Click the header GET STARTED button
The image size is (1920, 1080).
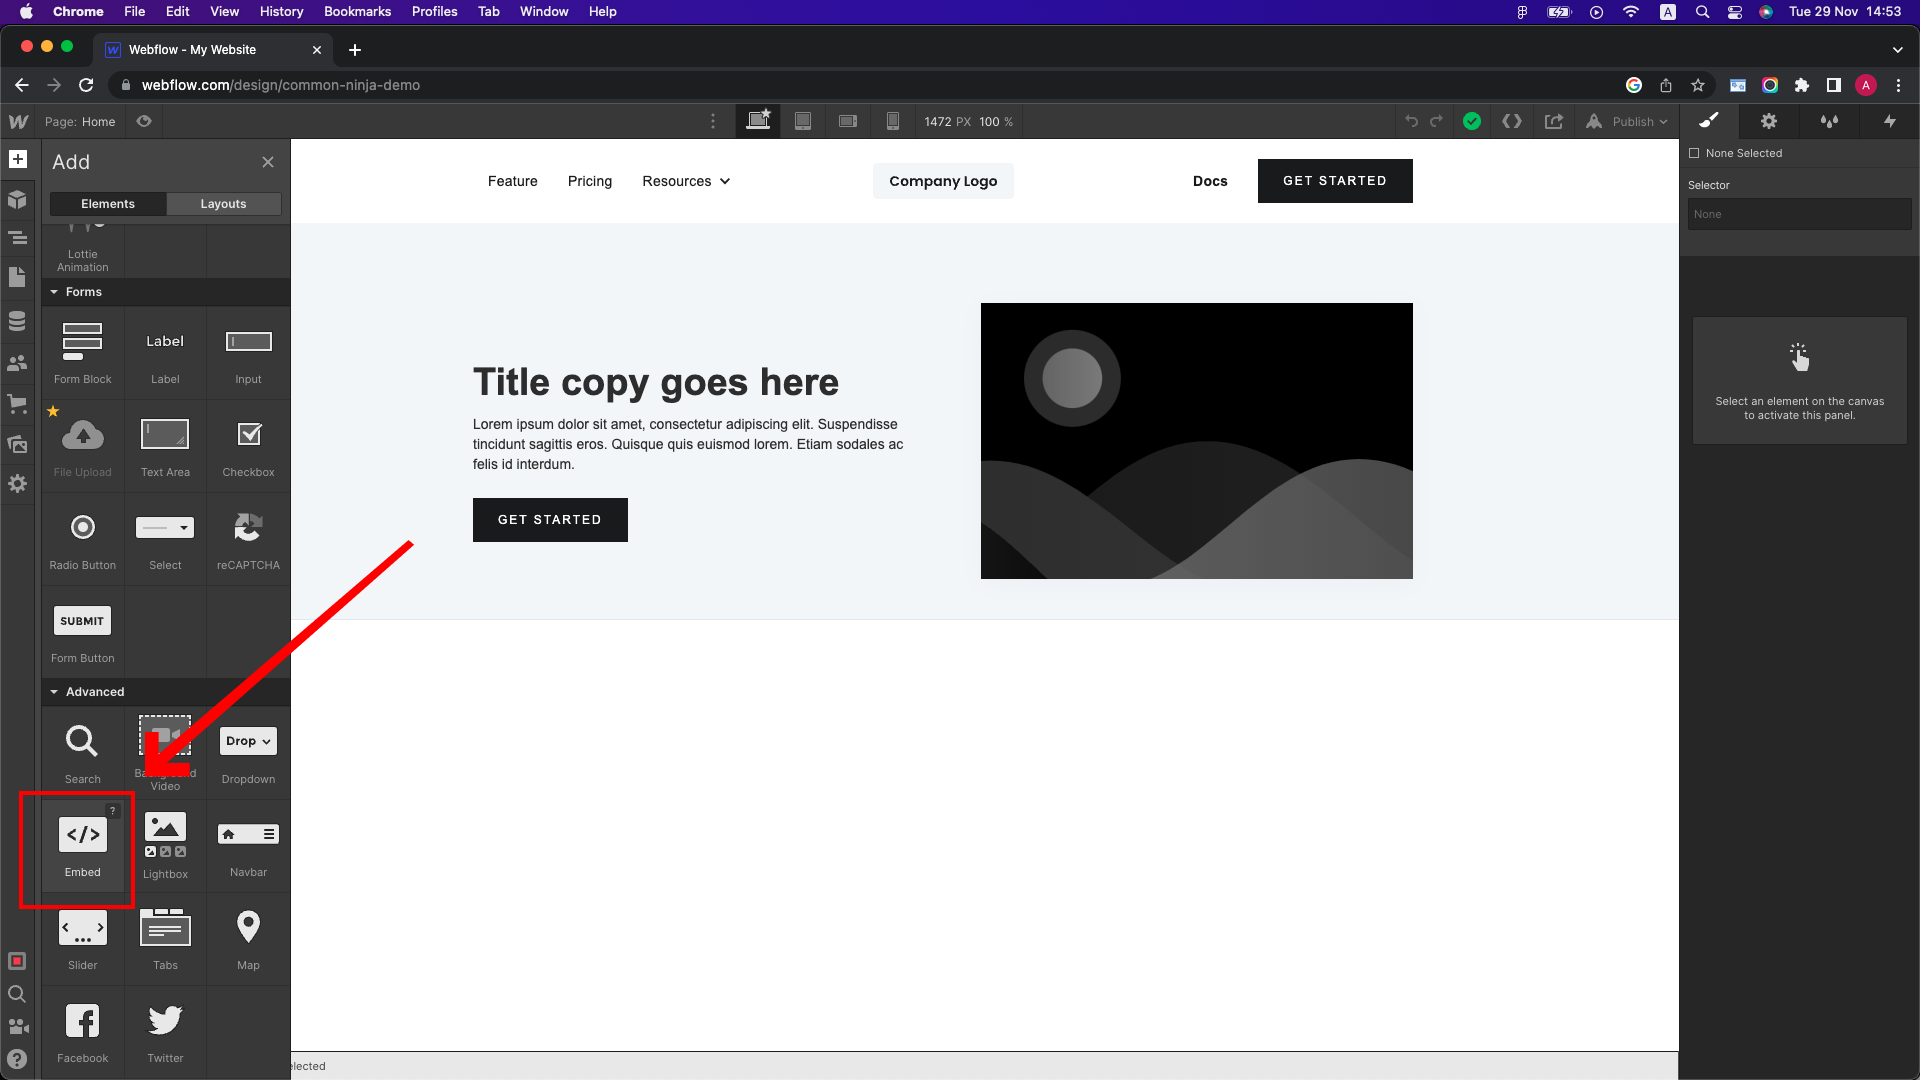coord(1335,181)
